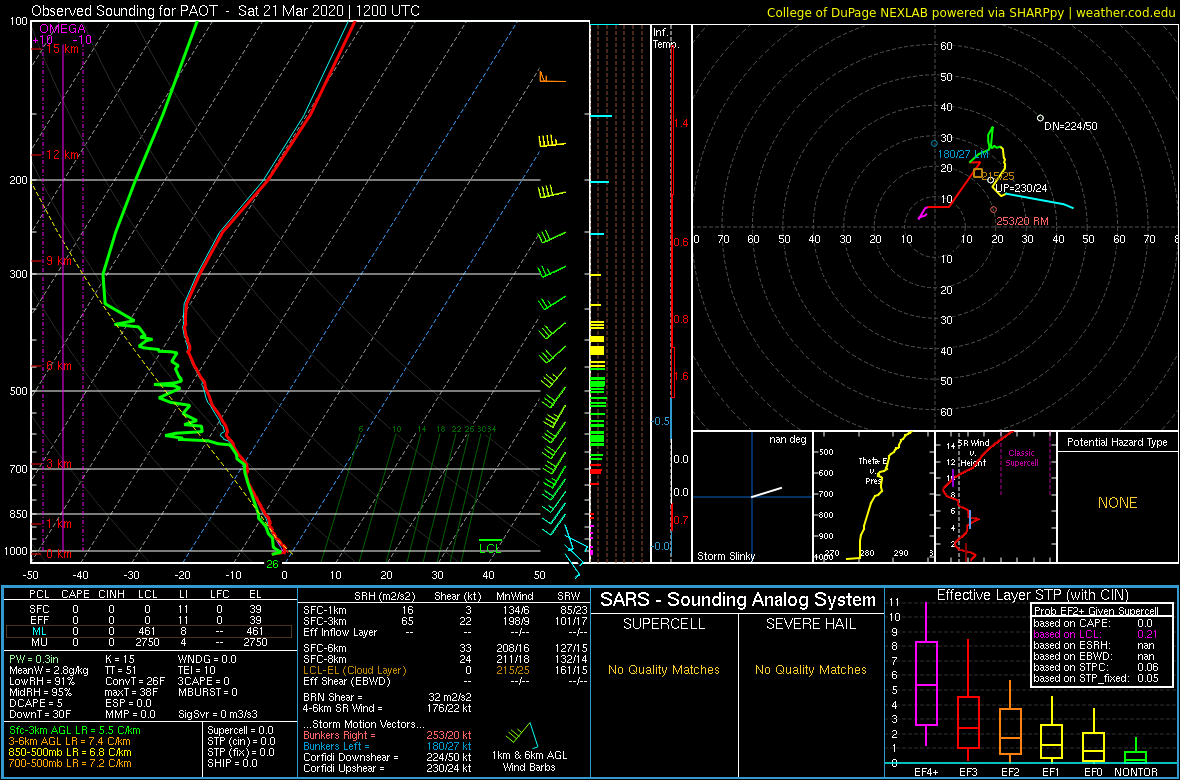The height and width of the screenshot is (780, 1180).
Task: Click the MeanW = 2.8g/kg value
Action: click(x=49, y=670)
